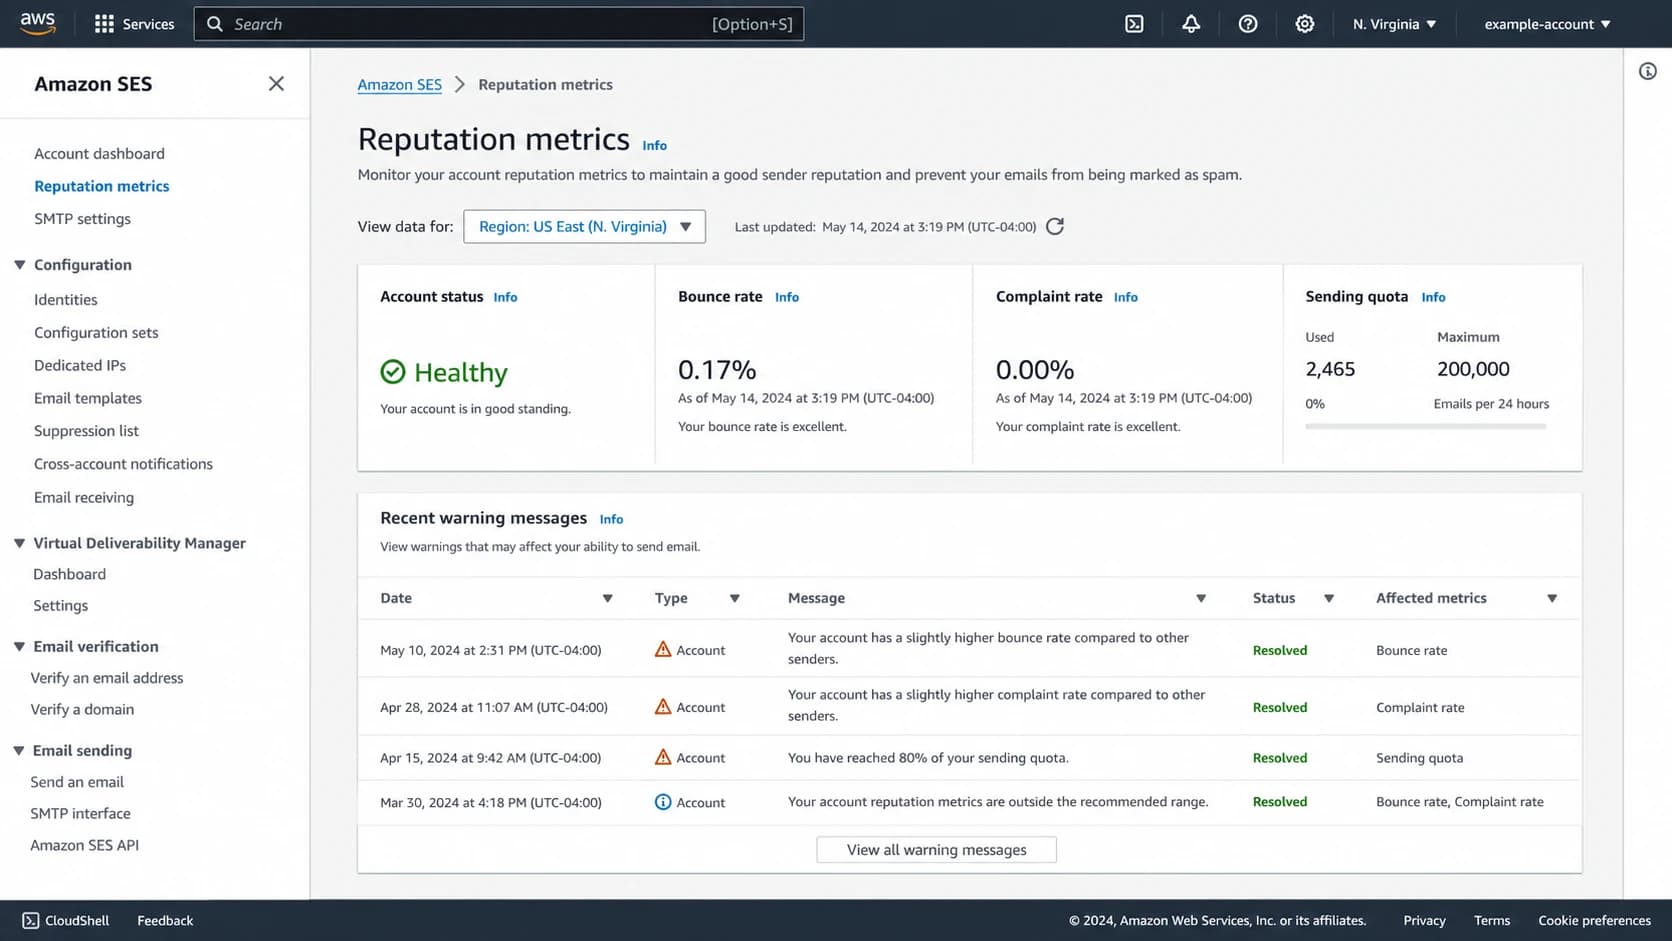Open Amazon SES API

84,846
